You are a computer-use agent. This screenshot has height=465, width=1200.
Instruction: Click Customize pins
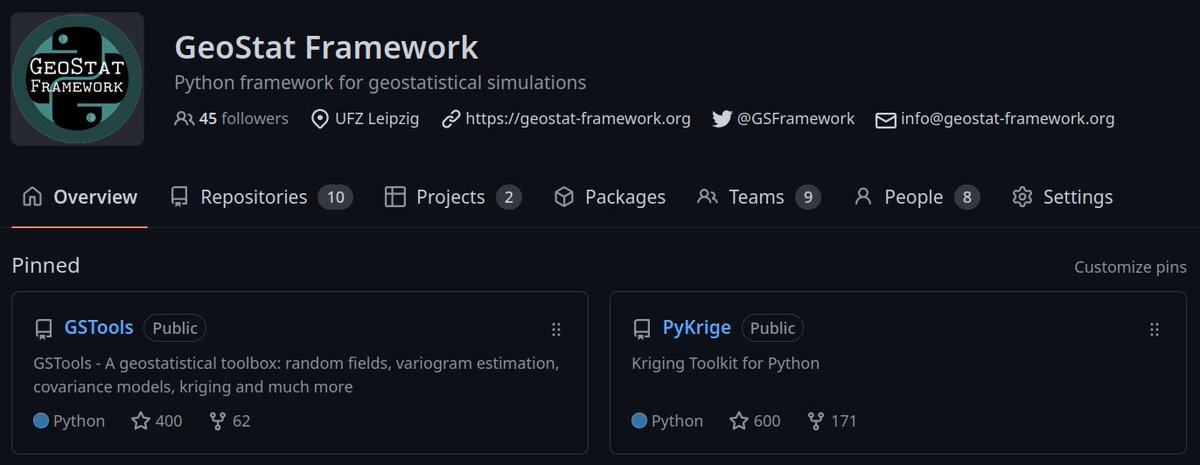1130,267
